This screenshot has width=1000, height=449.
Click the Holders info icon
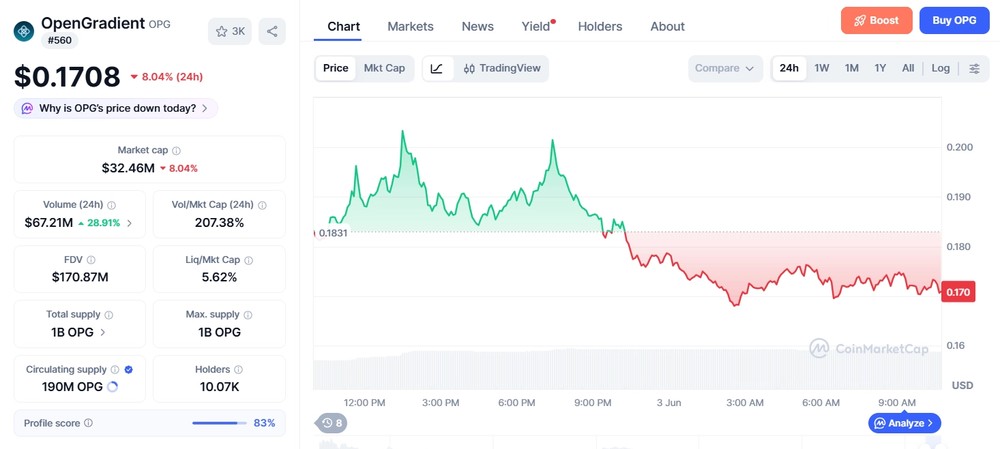(x=239, y=369)
